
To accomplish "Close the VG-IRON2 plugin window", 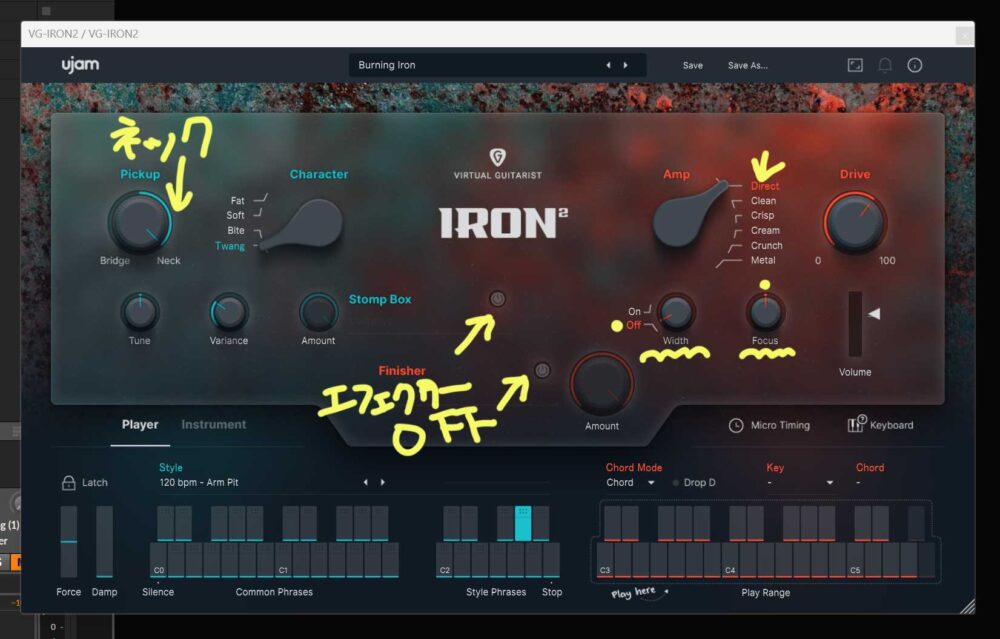I will (x=964, y=35).
